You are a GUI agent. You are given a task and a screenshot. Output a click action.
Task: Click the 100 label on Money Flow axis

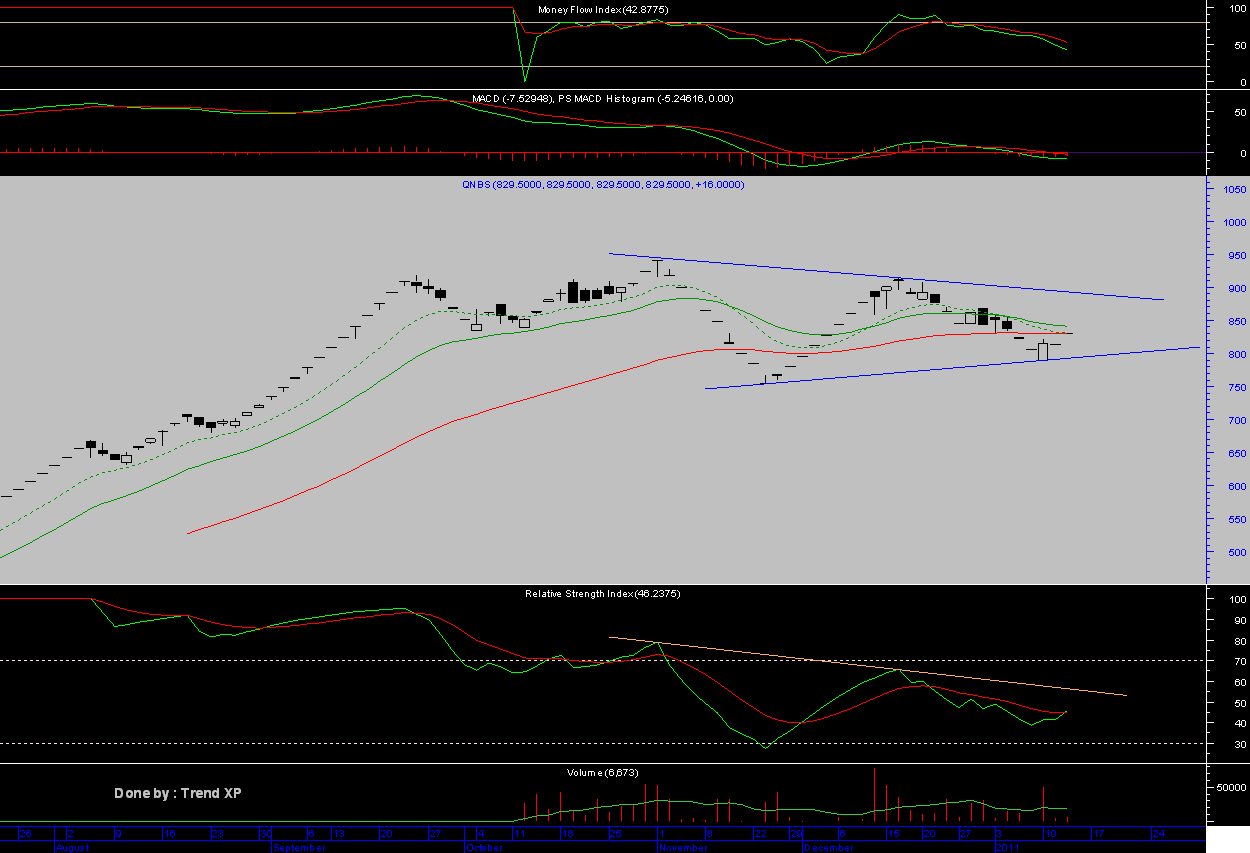click(1238, 8)
